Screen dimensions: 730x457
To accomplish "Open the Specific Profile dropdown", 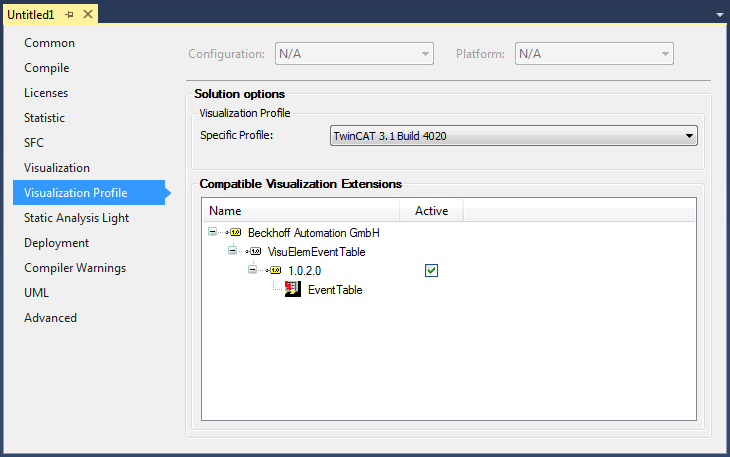I will coord(514,136).
